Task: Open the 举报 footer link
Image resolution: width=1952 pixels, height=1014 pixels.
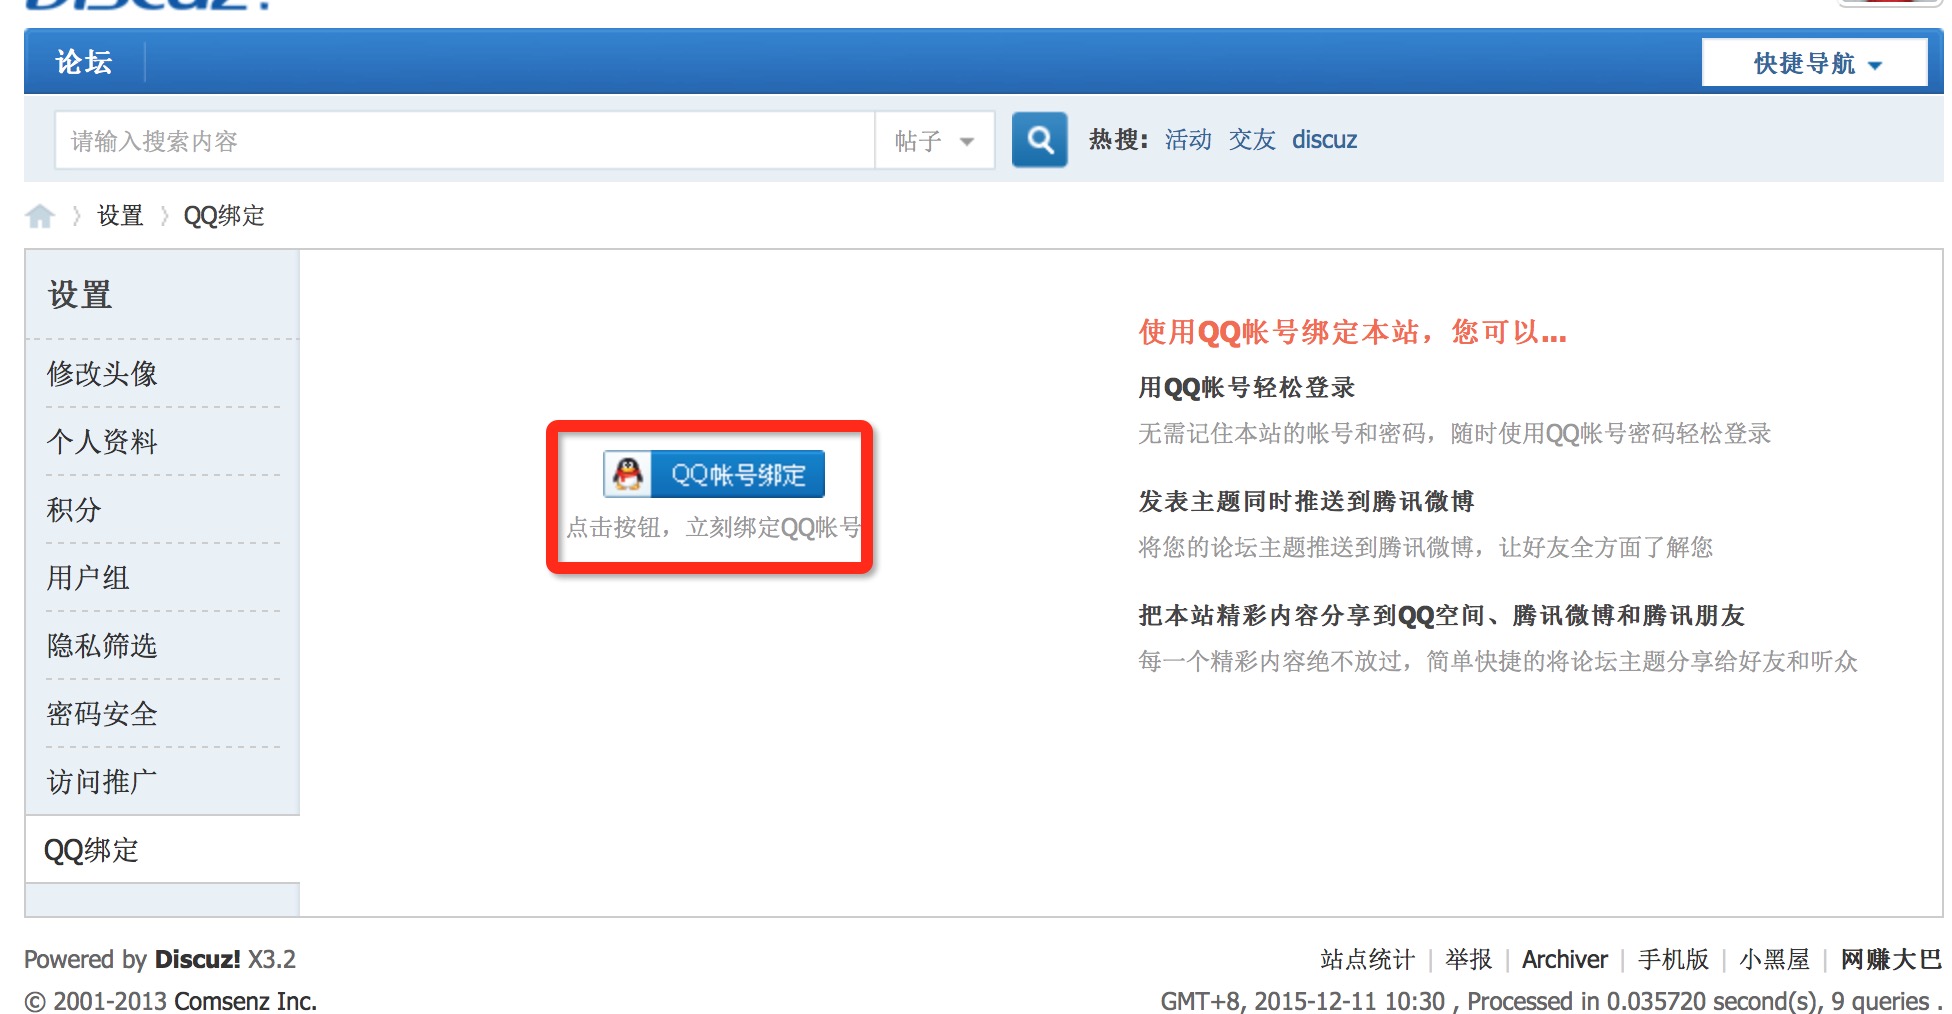Action: pyautogui.click(x=1469, y=960)
